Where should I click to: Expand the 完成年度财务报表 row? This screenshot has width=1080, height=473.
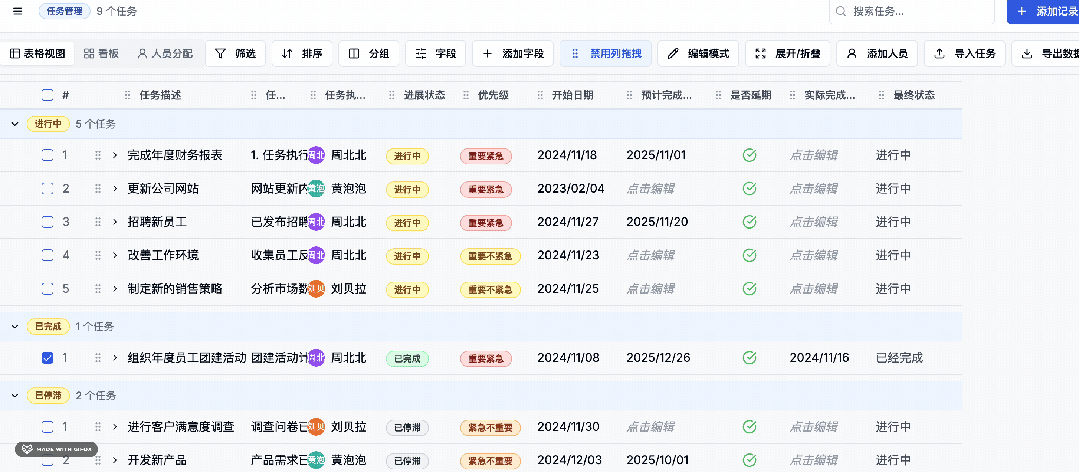pyautogui.click(x=116, y=156)
